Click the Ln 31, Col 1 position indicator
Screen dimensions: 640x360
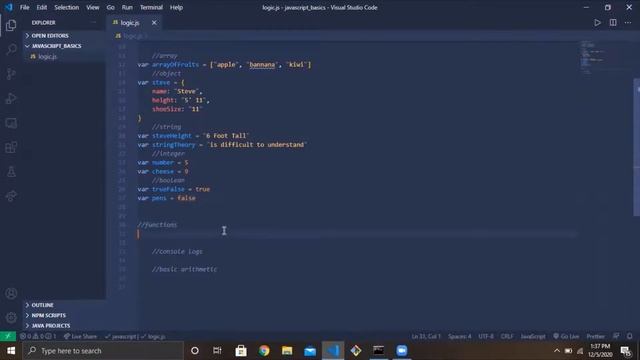[x=426, y=336]
